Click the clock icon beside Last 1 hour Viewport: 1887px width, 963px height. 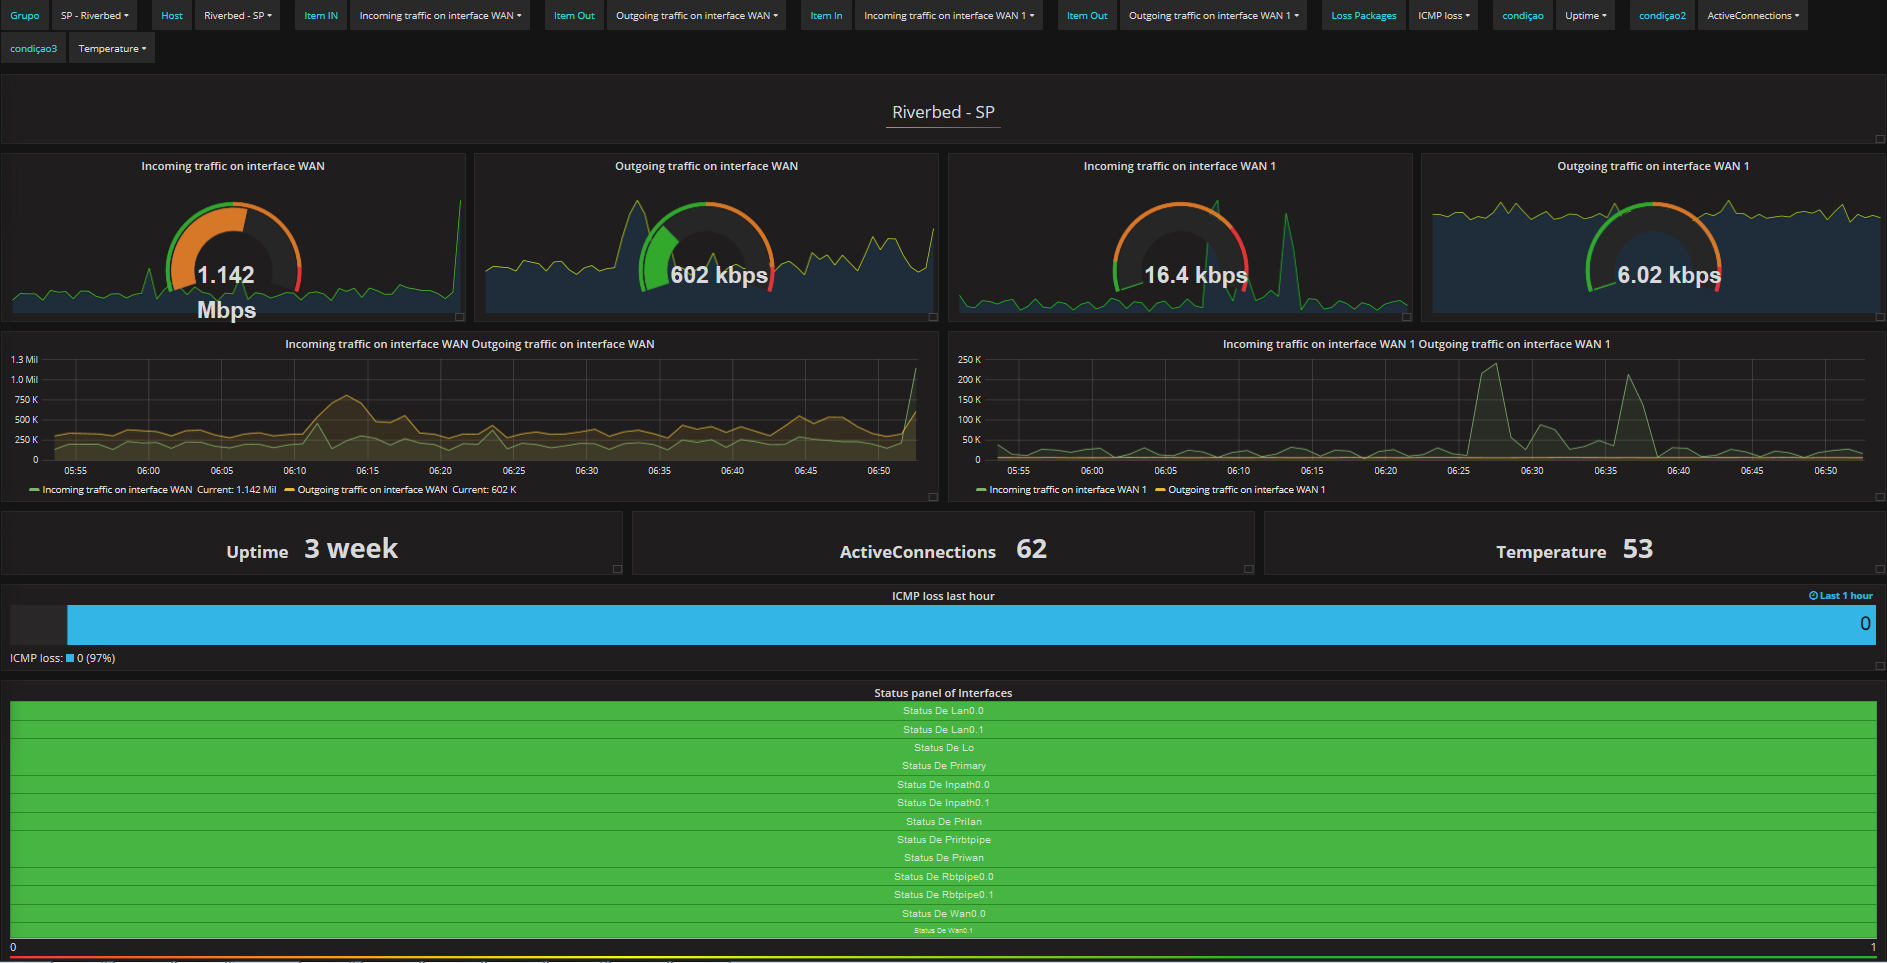pyautogui.click(x=1813, y=596)
